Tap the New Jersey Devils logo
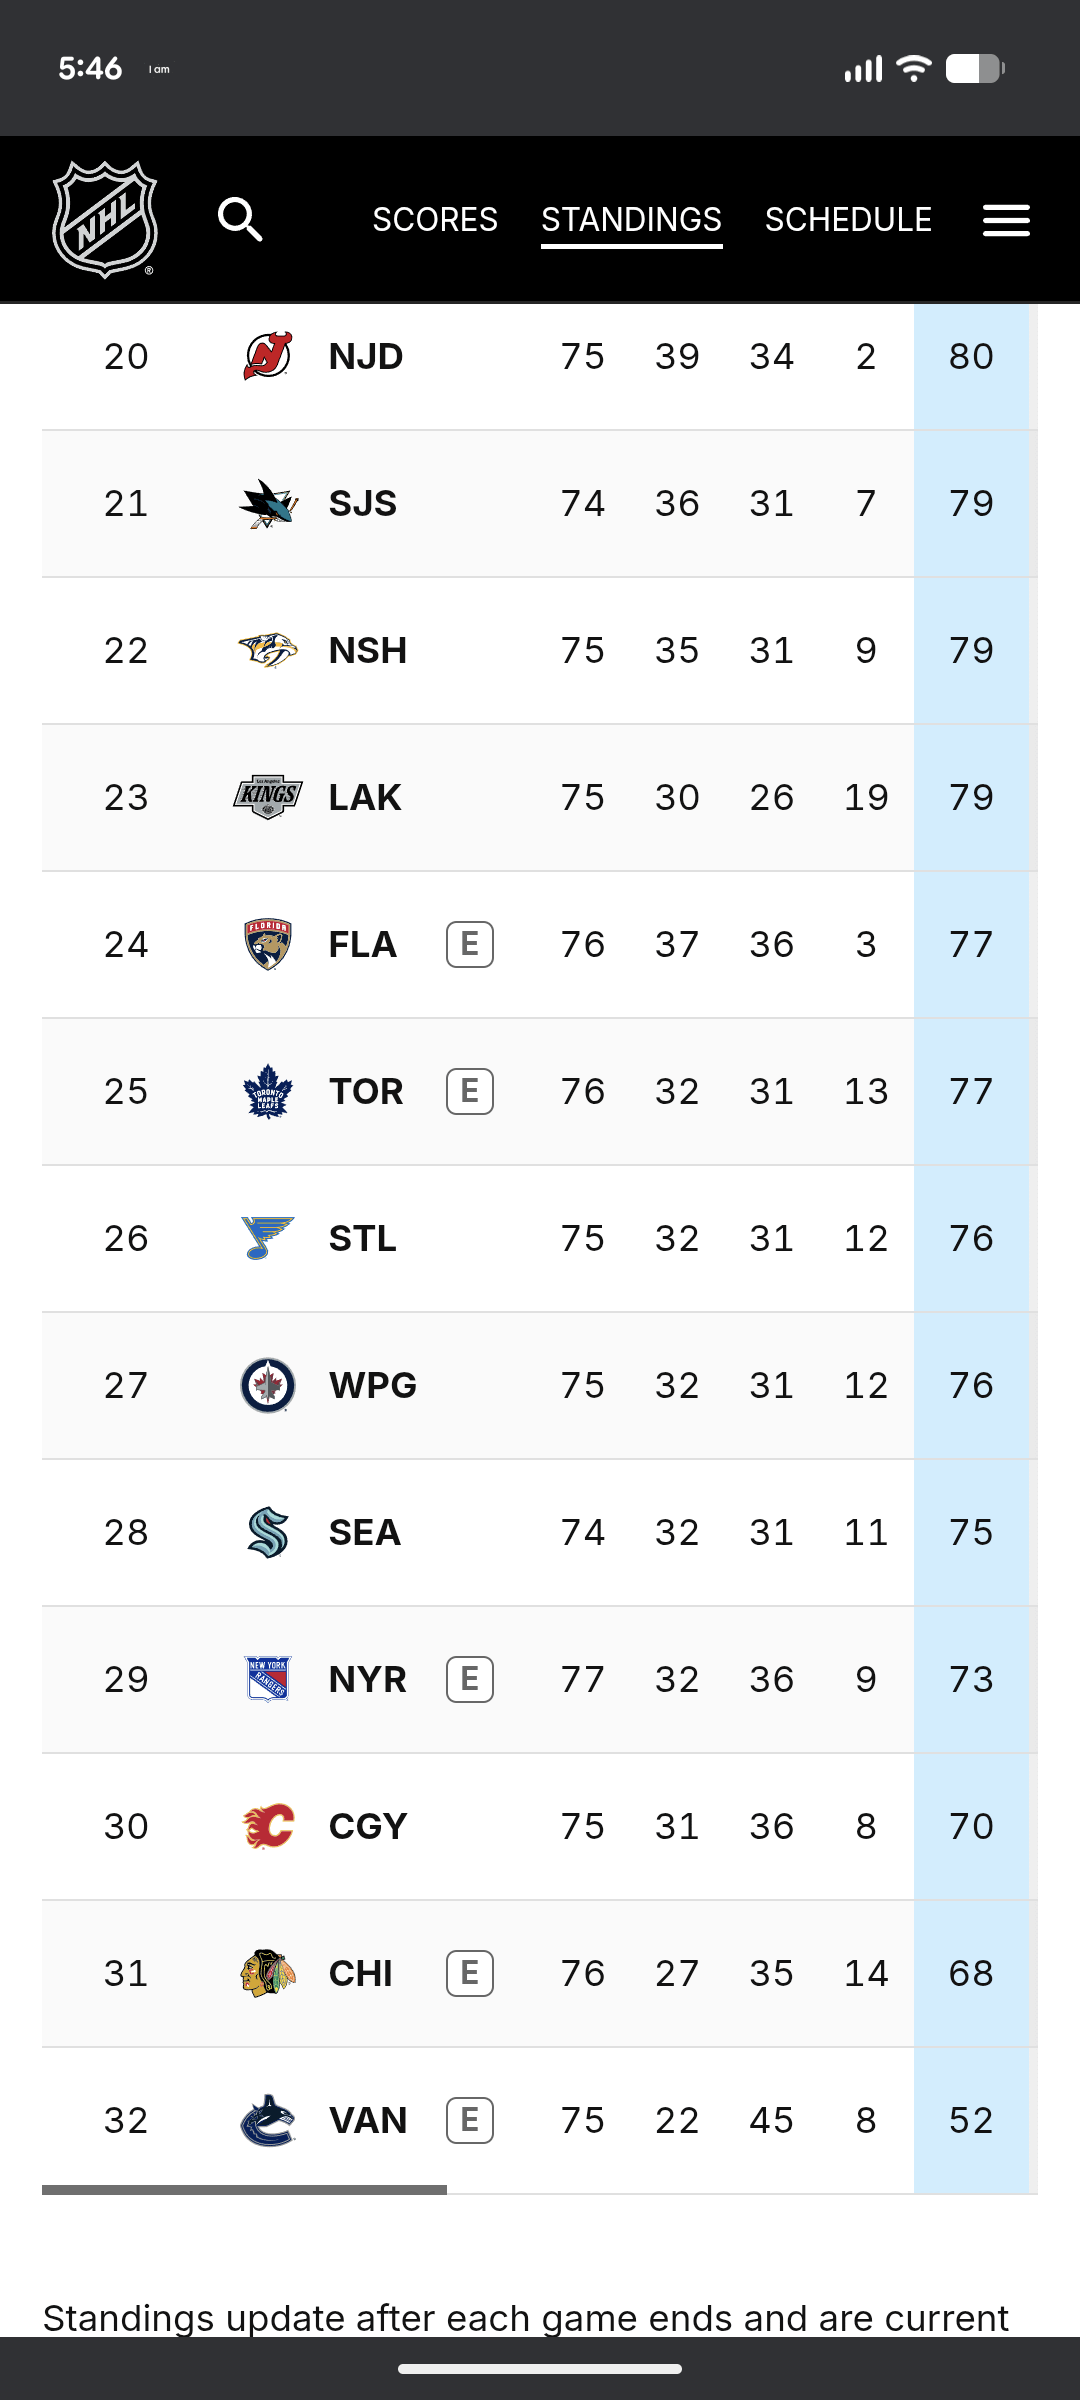This screenshot has width=1080, height=2400. 268,356
